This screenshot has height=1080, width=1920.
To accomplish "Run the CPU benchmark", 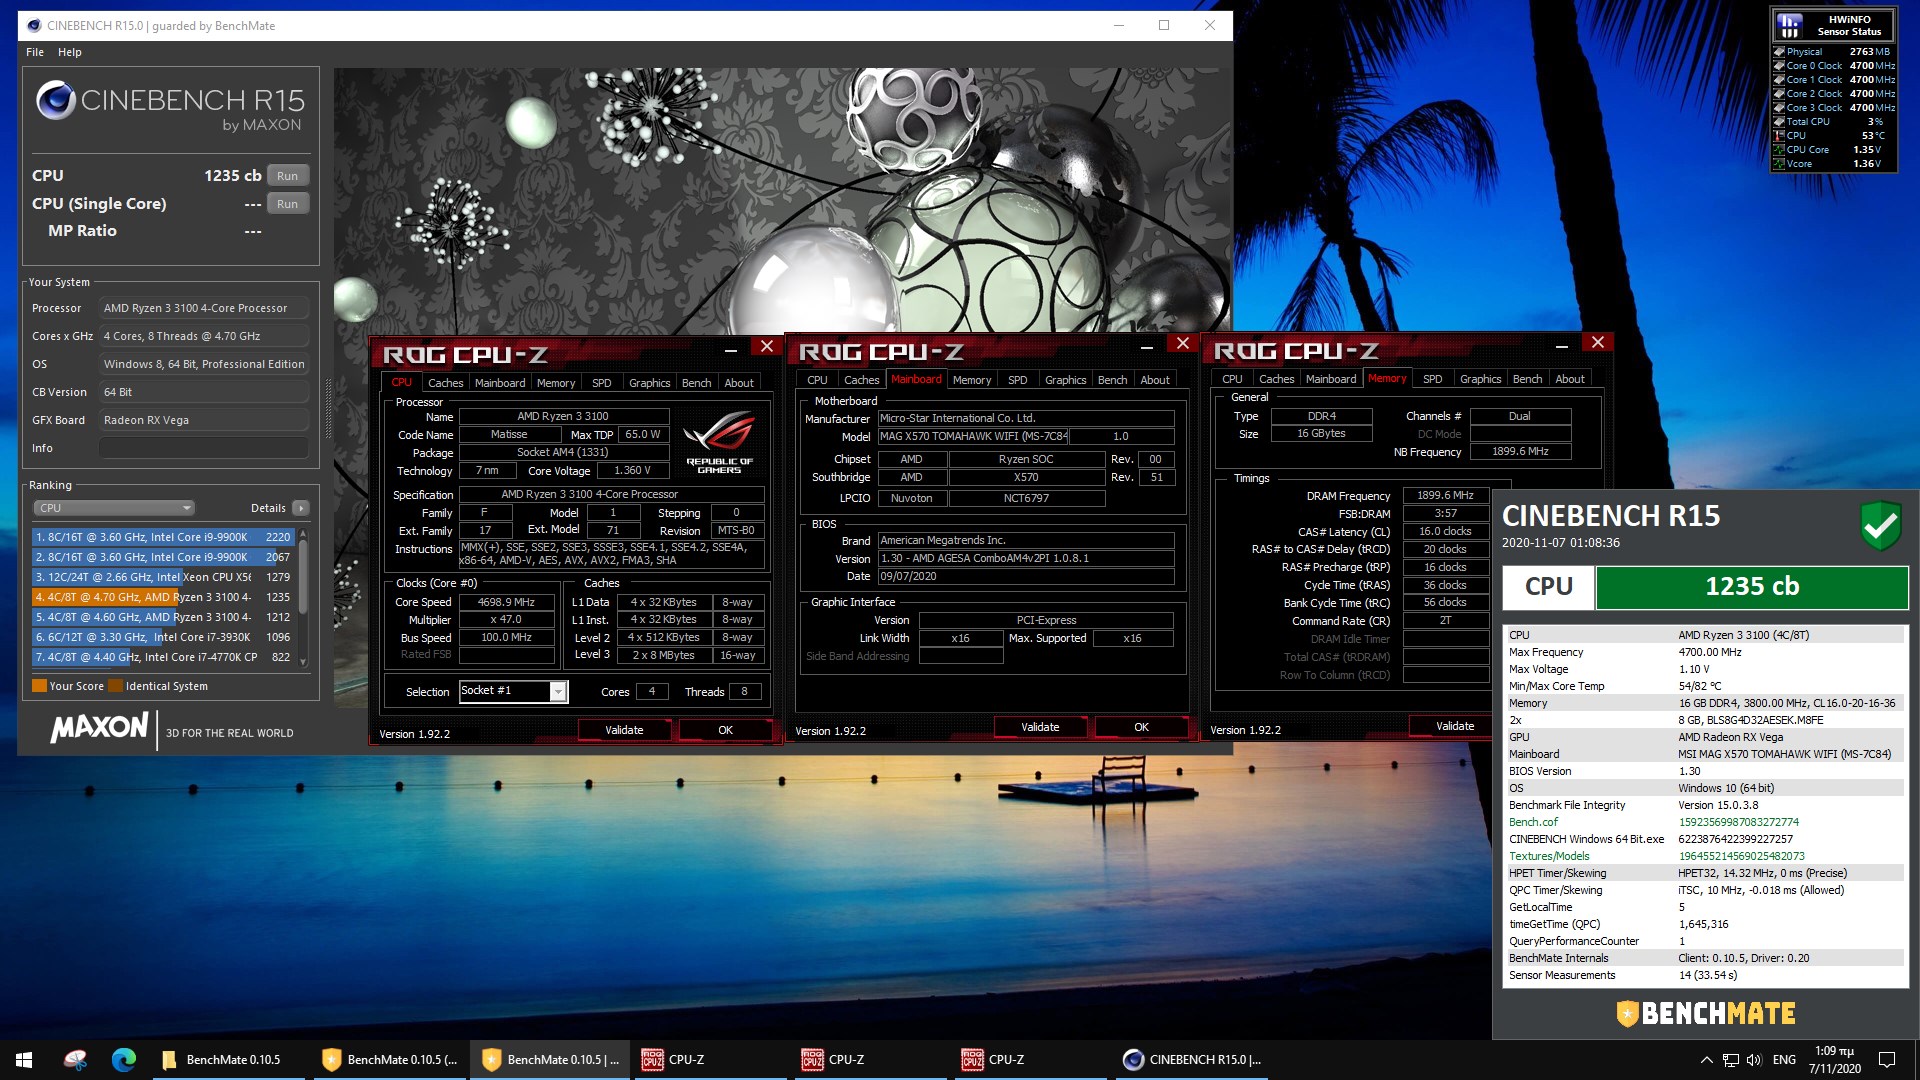I will [287, 176].
